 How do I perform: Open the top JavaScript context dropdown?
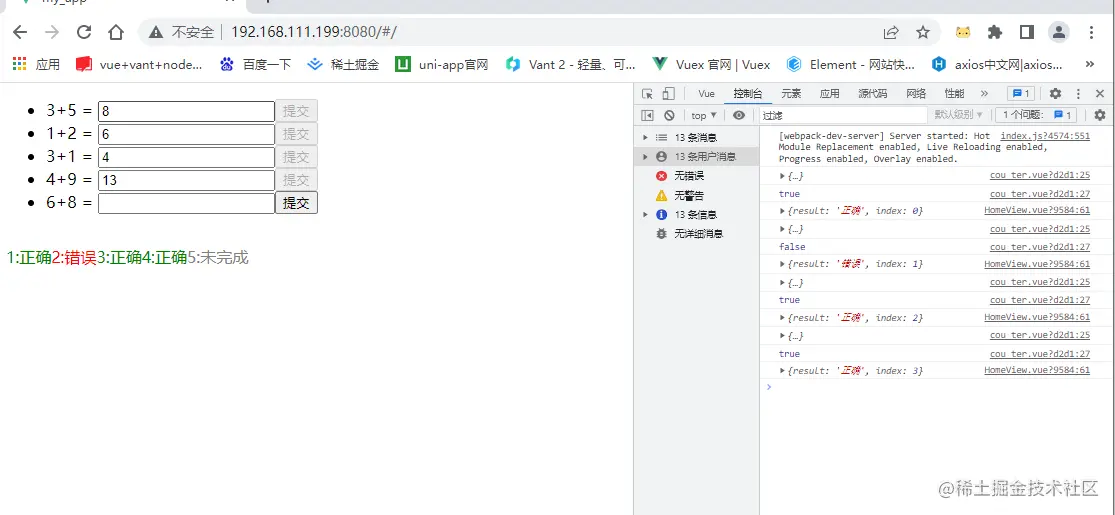pos(704,115)
